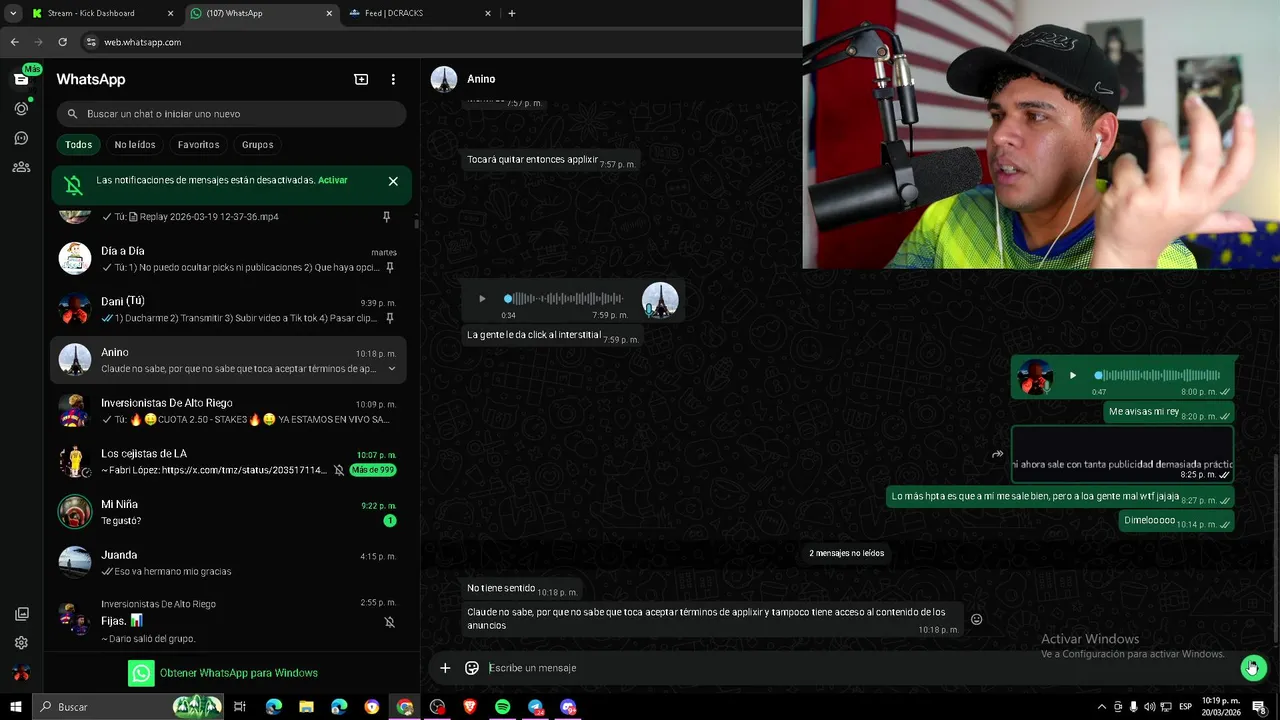
Task: Open the Mi Niña chat
Action: [228, 513]
